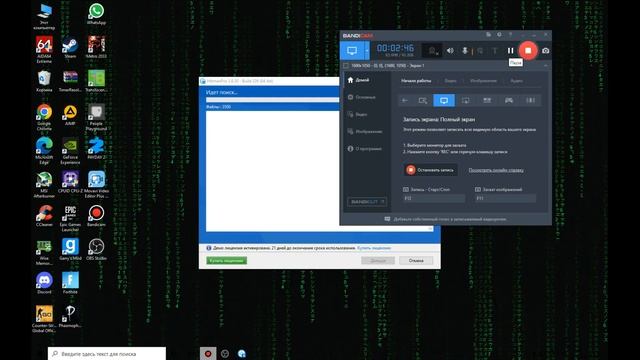Click the search progress bar in Идет поиск dialog
The width and height of the screenshot is (640, 360).
pyautogui.click(x=273, y=100)
